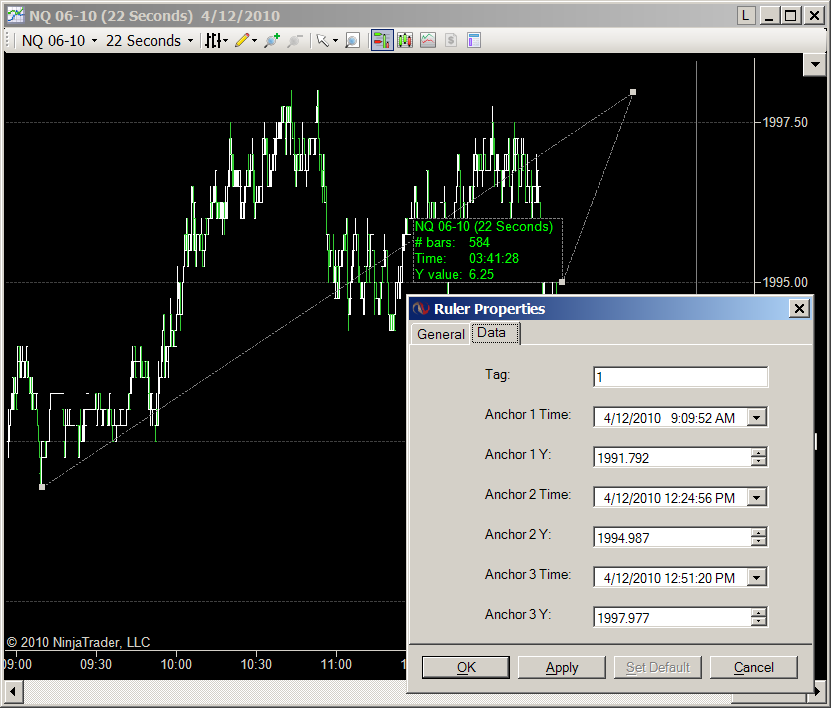
Task: Expand the cursor type dropdown arrow
Action: (x=335, y=41)
